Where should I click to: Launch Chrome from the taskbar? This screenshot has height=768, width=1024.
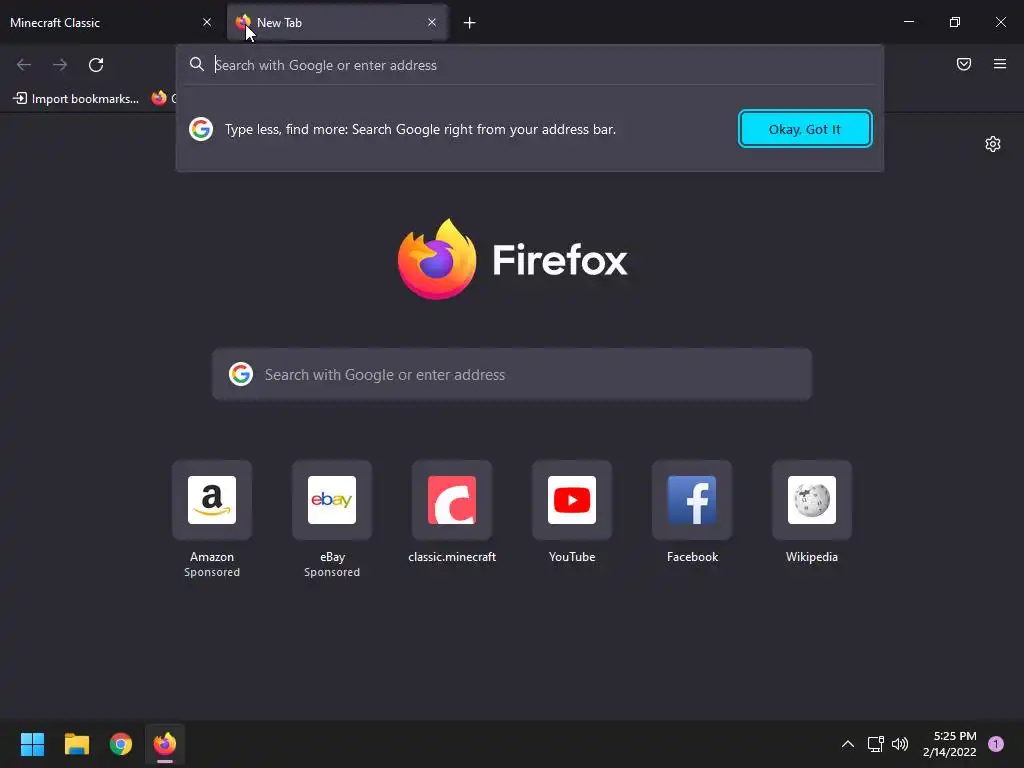[121, 744]
